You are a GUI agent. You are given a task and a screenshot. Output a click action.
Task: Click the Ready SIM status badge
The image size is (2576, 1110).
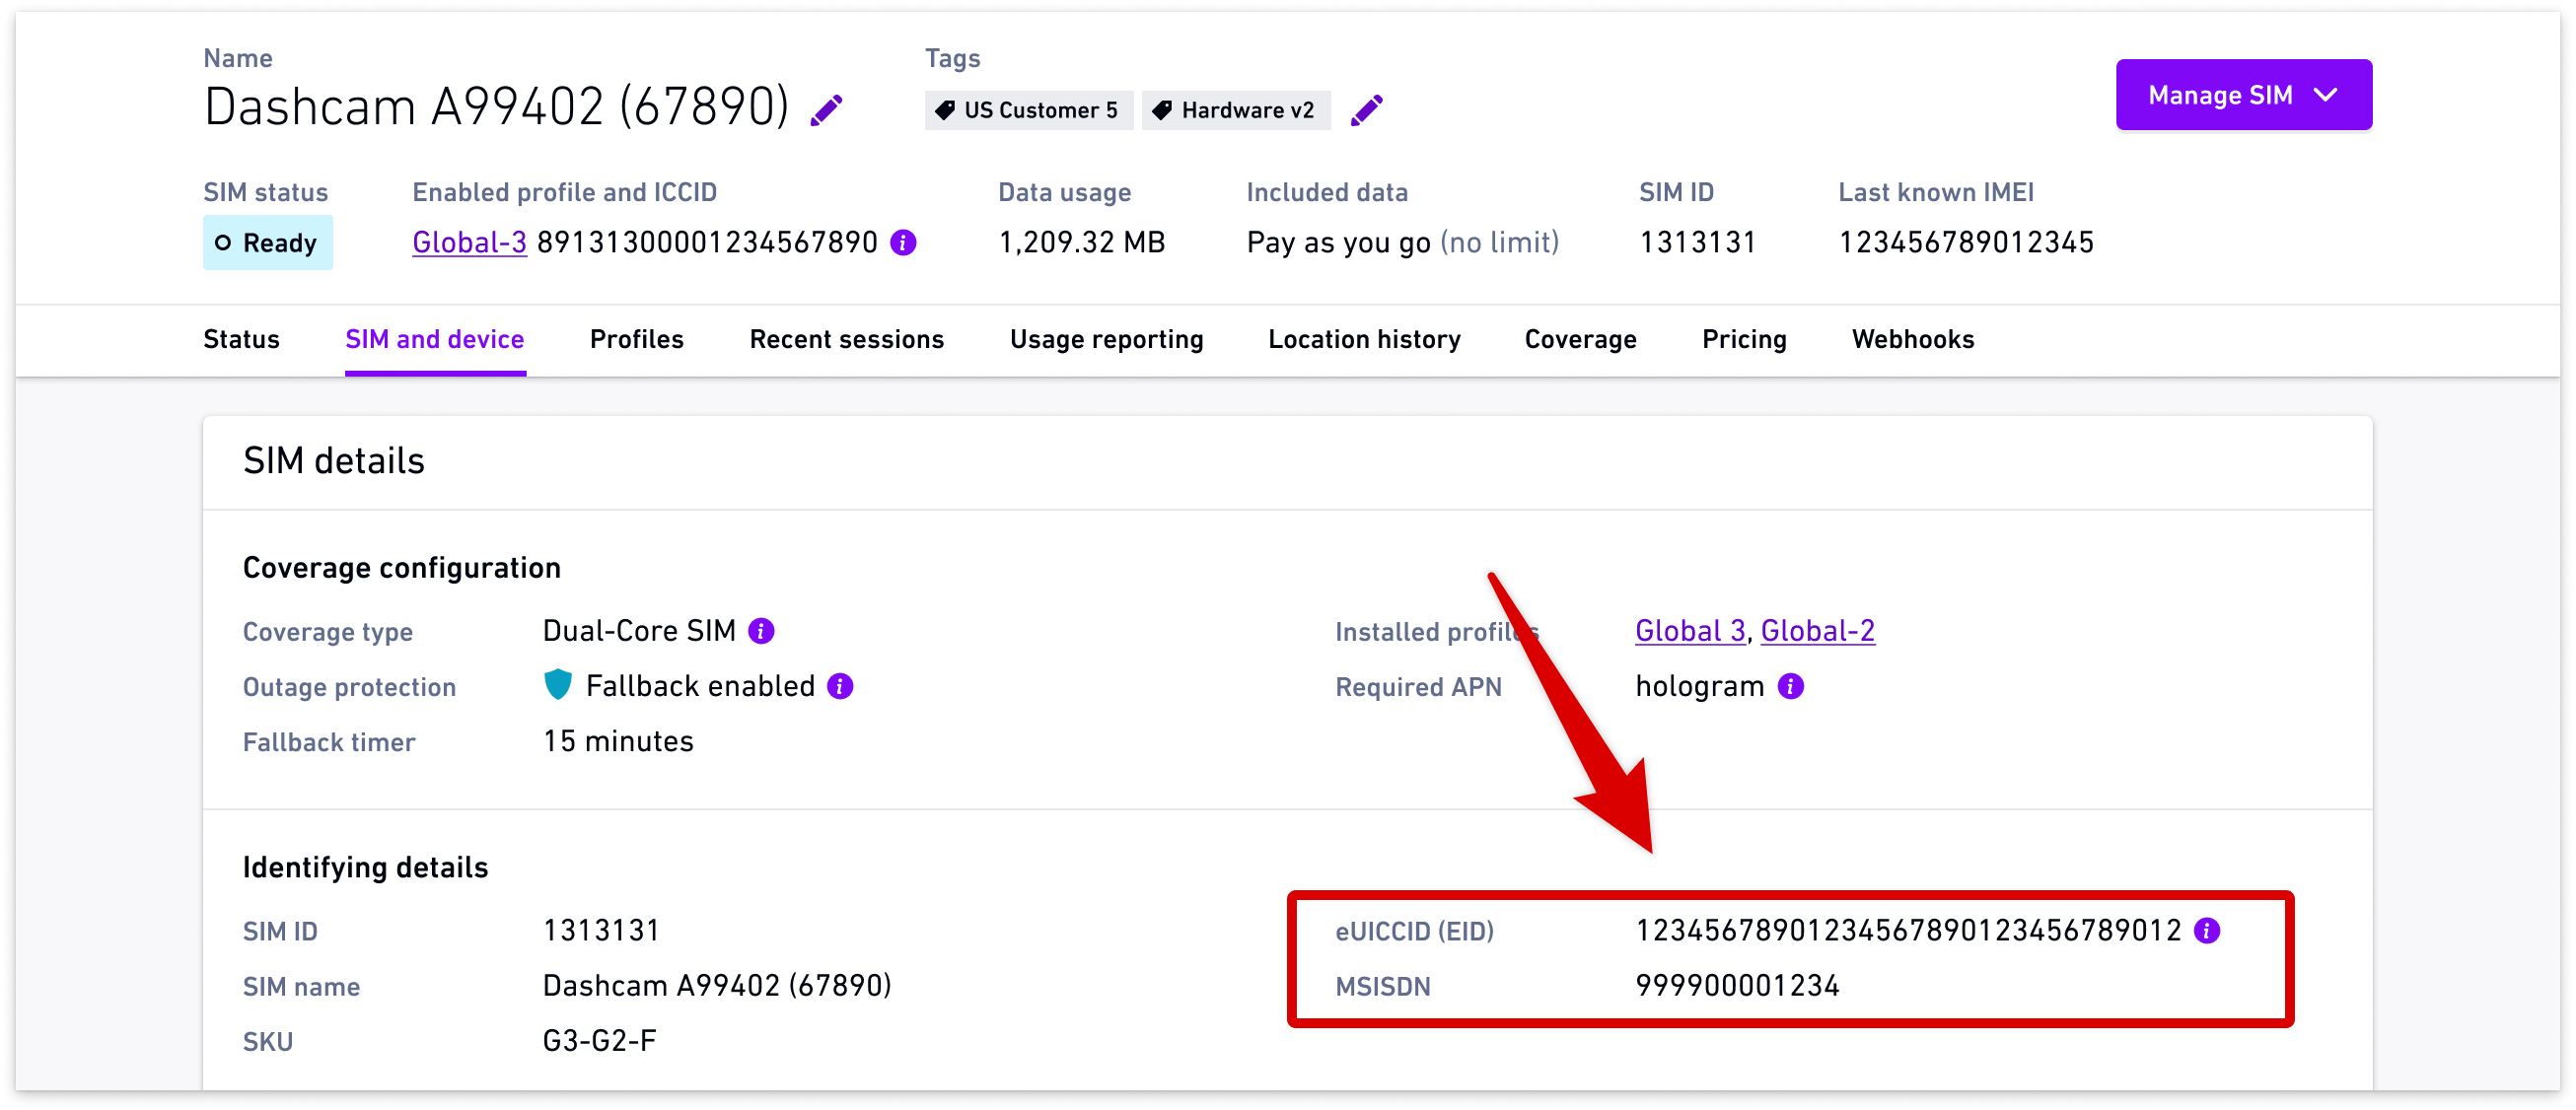(x=268, y=243)
